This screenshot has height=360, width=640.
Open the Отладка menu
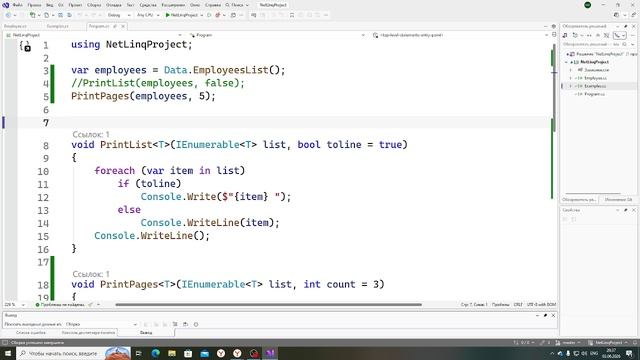pyautogui.click(x=113, y=5)
